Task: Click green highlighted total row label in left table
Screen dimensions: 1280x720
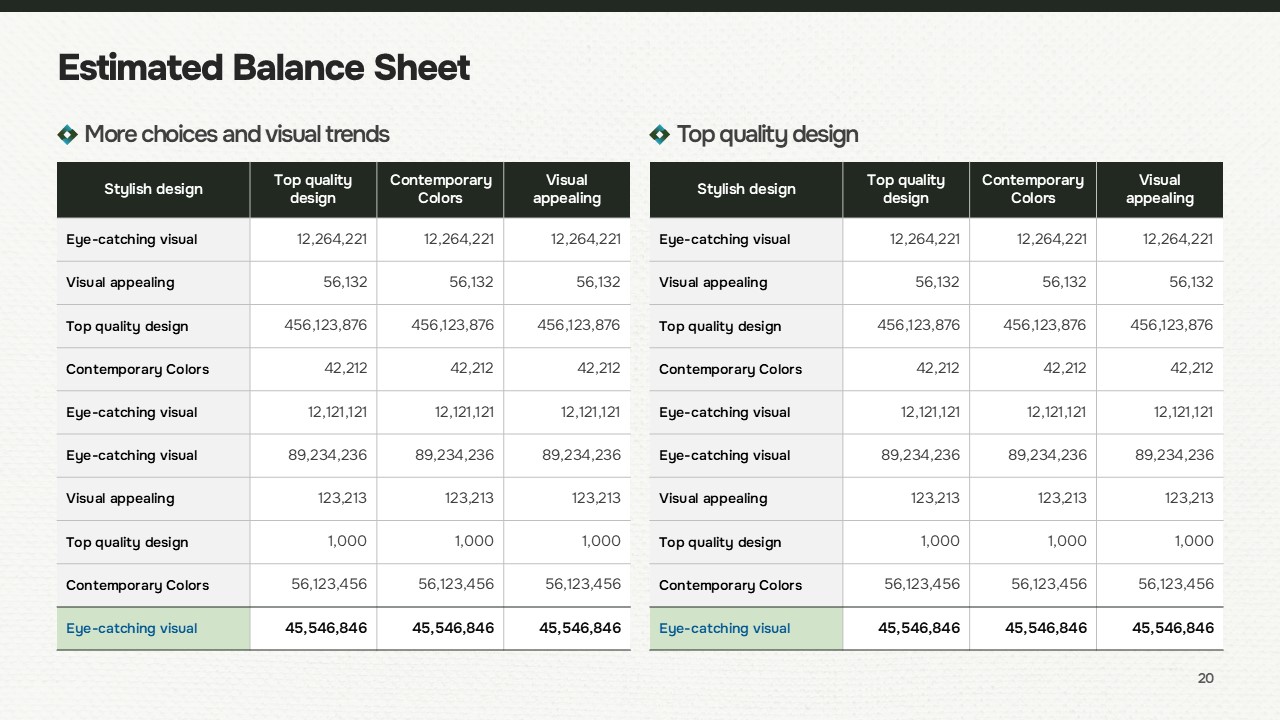Action: click(x=132, y=629)
